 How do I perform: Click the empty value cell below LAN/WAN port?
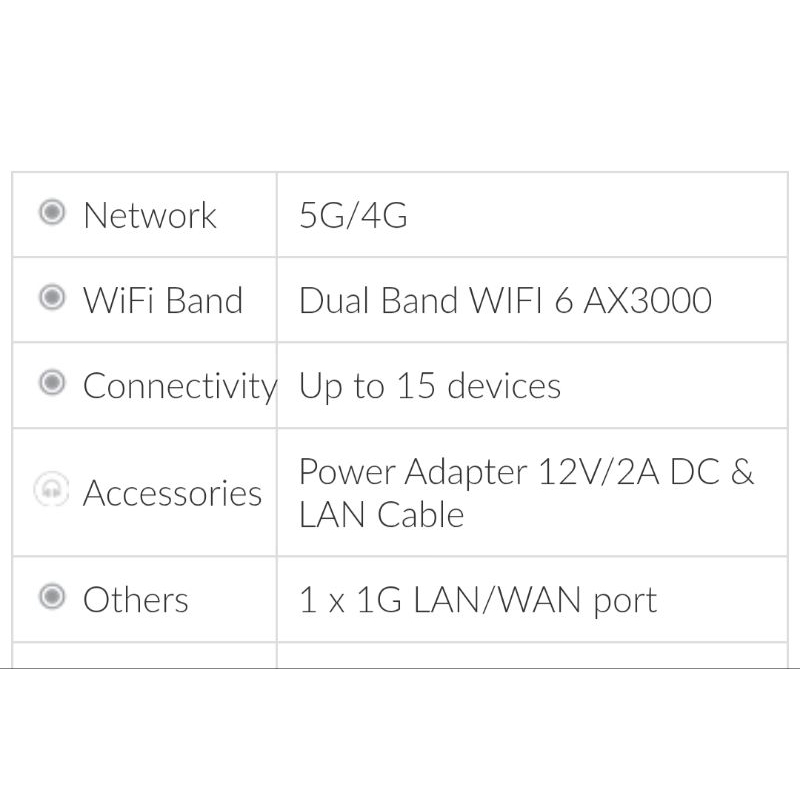[x=532, y=655]
